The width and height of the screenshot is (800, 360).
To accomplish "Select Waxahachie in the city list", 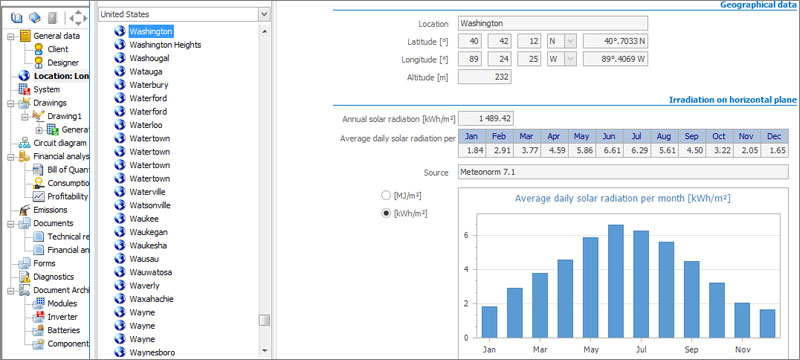I will pos(151,299).
